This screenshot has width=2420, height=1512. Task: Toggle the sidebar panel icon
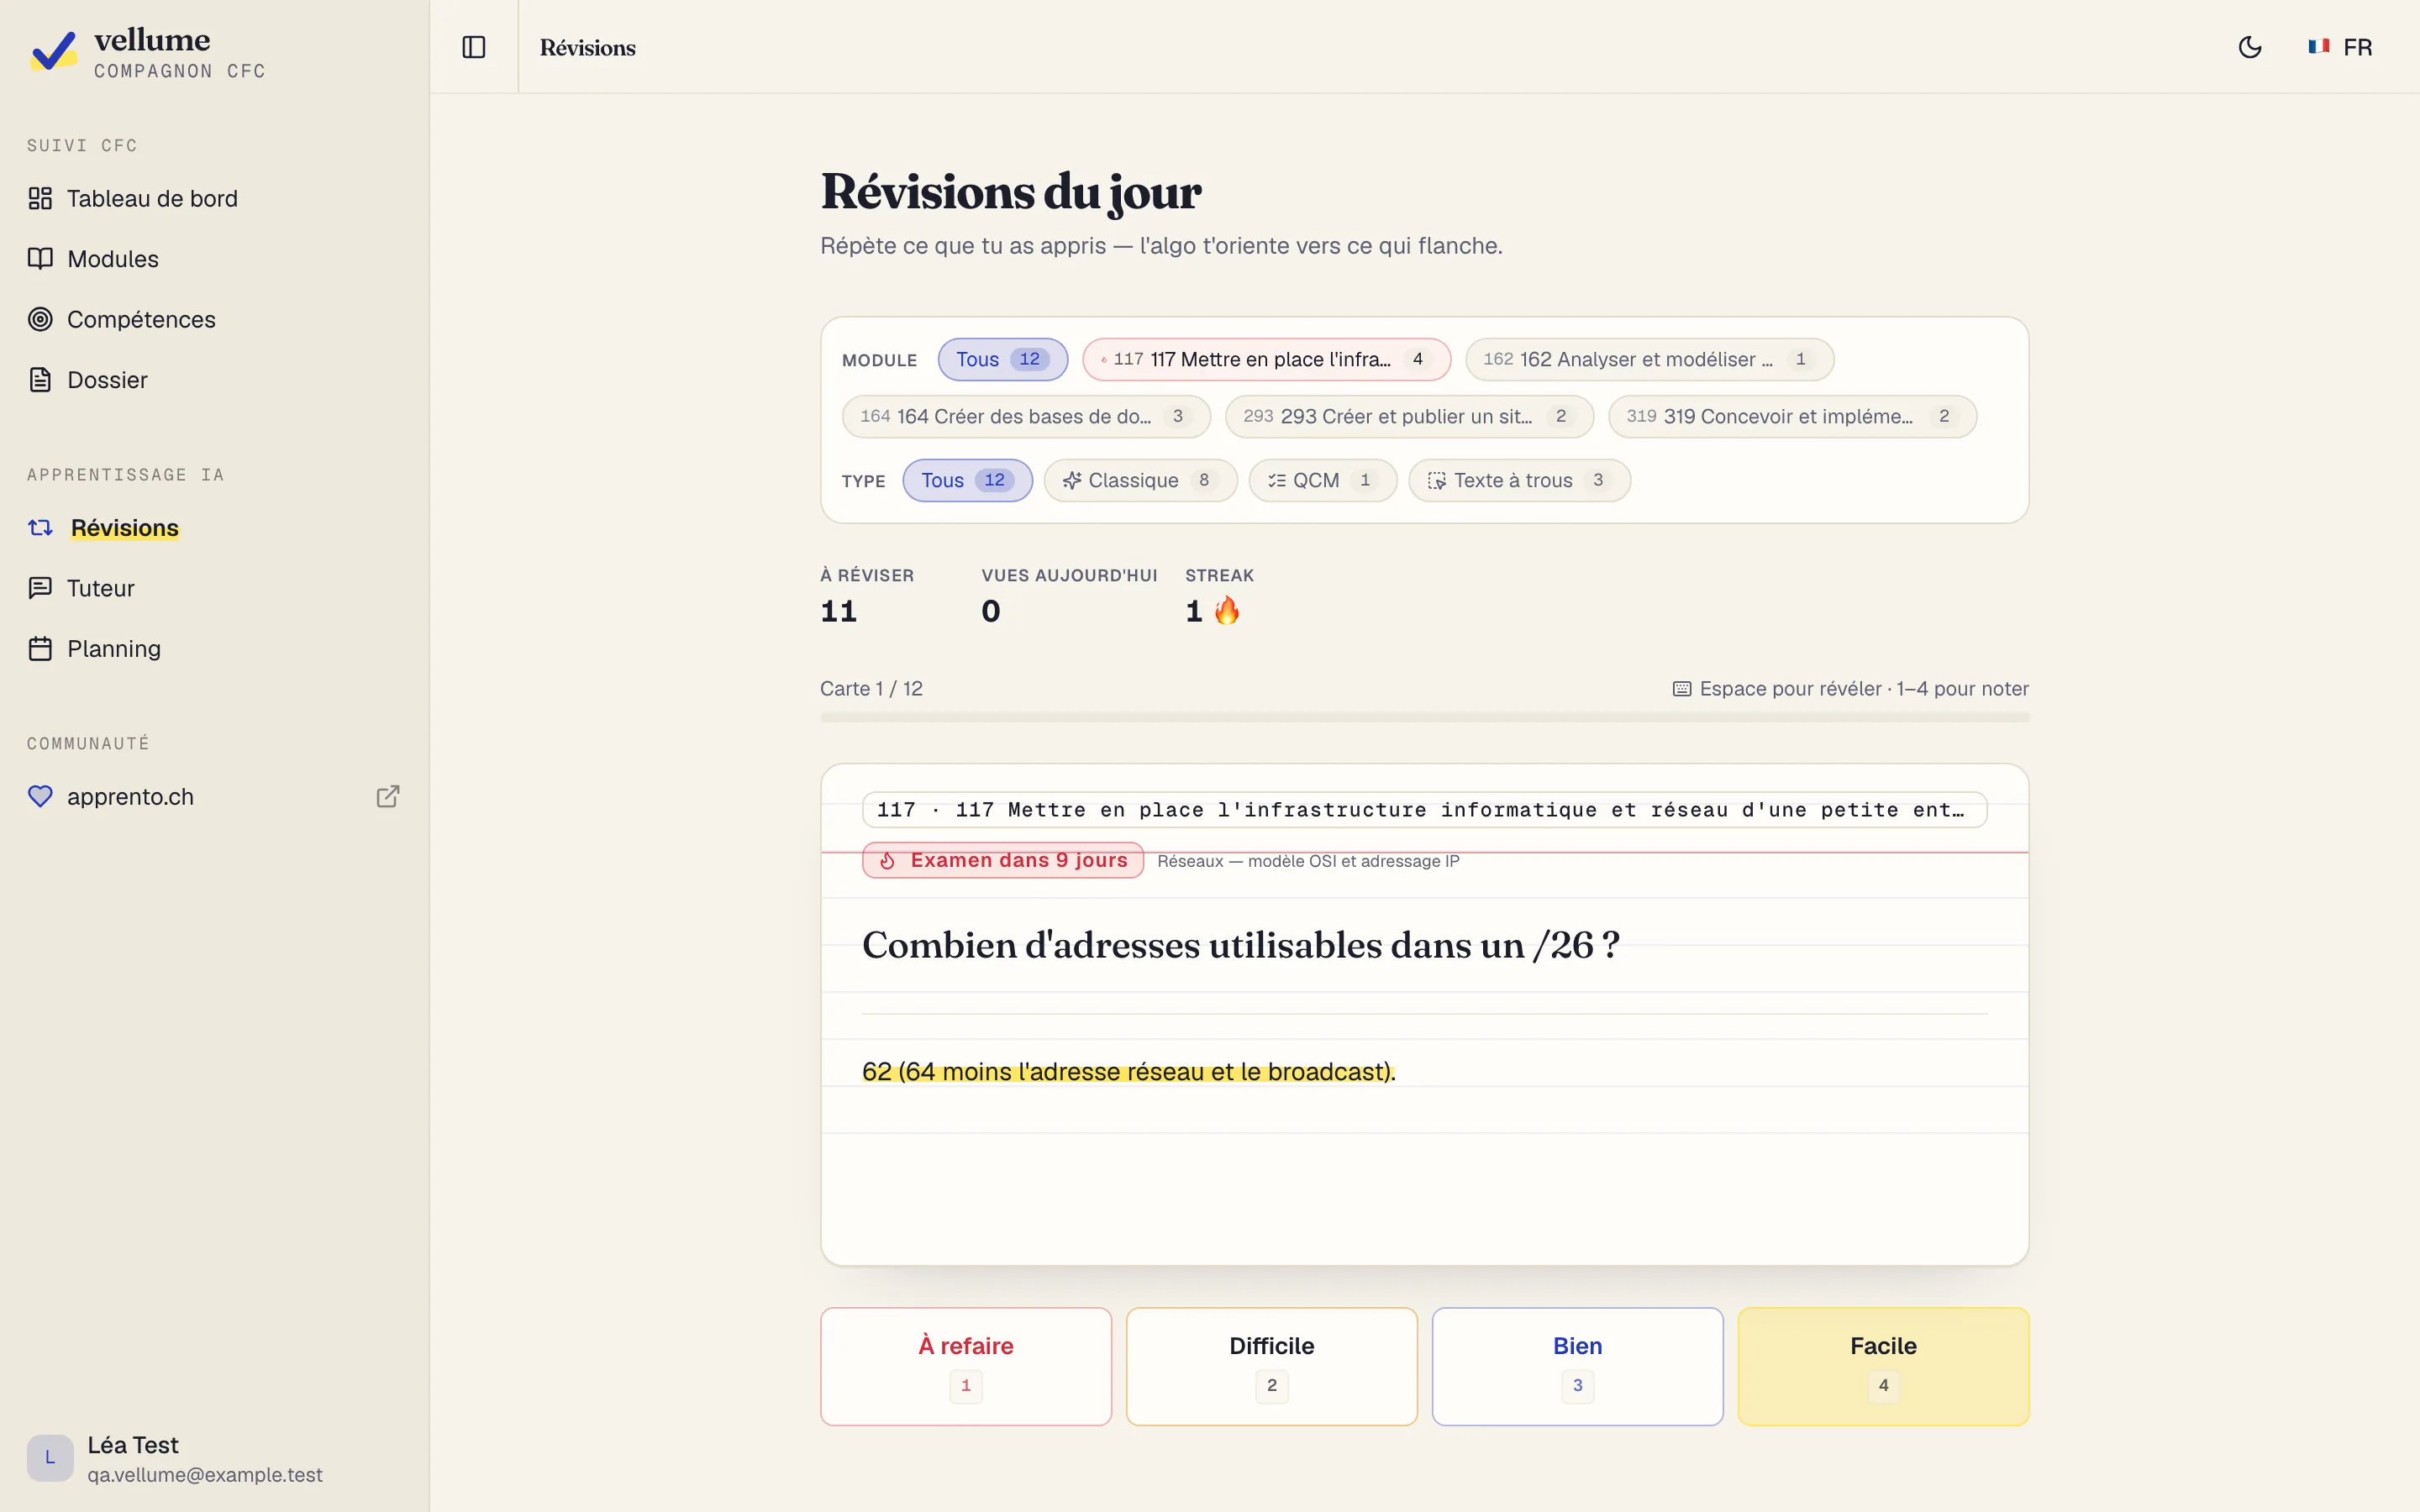point(474,47)
